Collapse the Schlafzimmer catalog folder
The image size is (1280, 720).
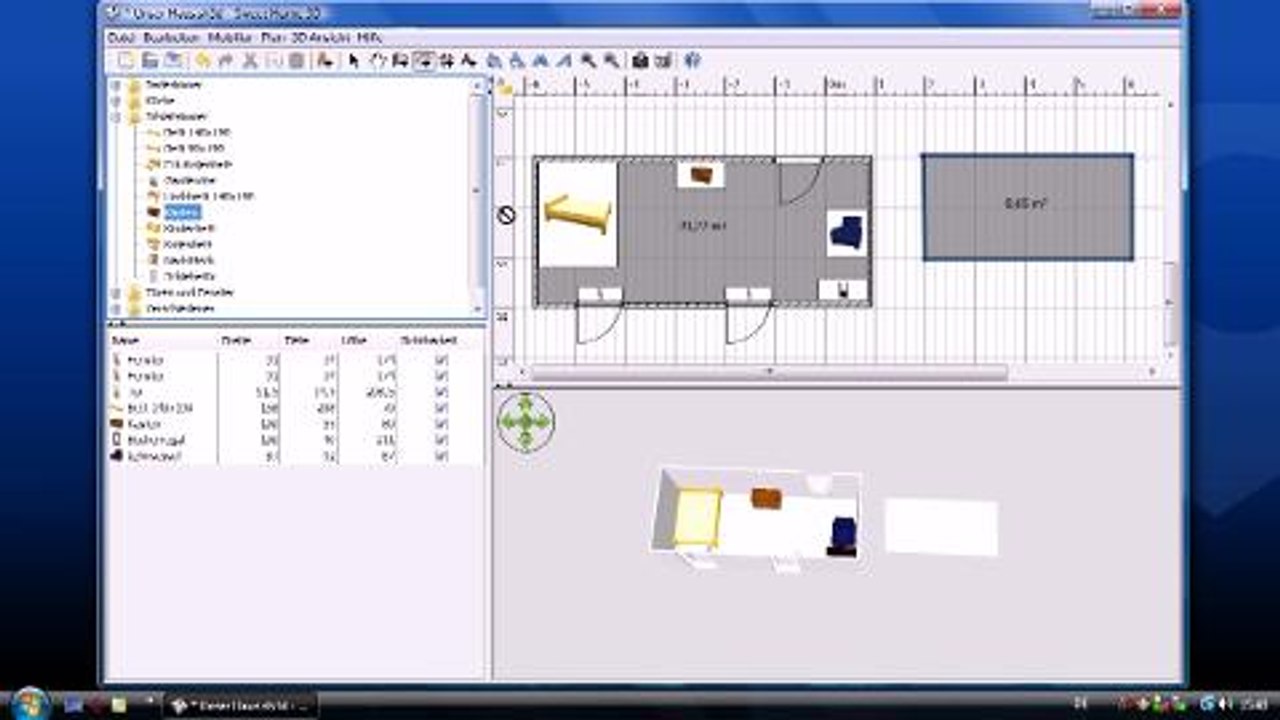click(115, 116)
